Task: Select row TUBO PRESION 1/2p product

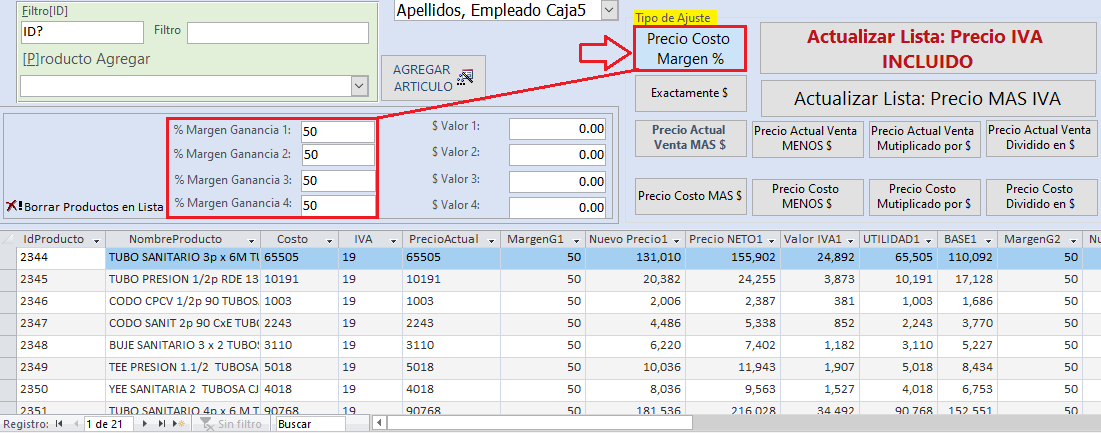Action: click(183, 278)
